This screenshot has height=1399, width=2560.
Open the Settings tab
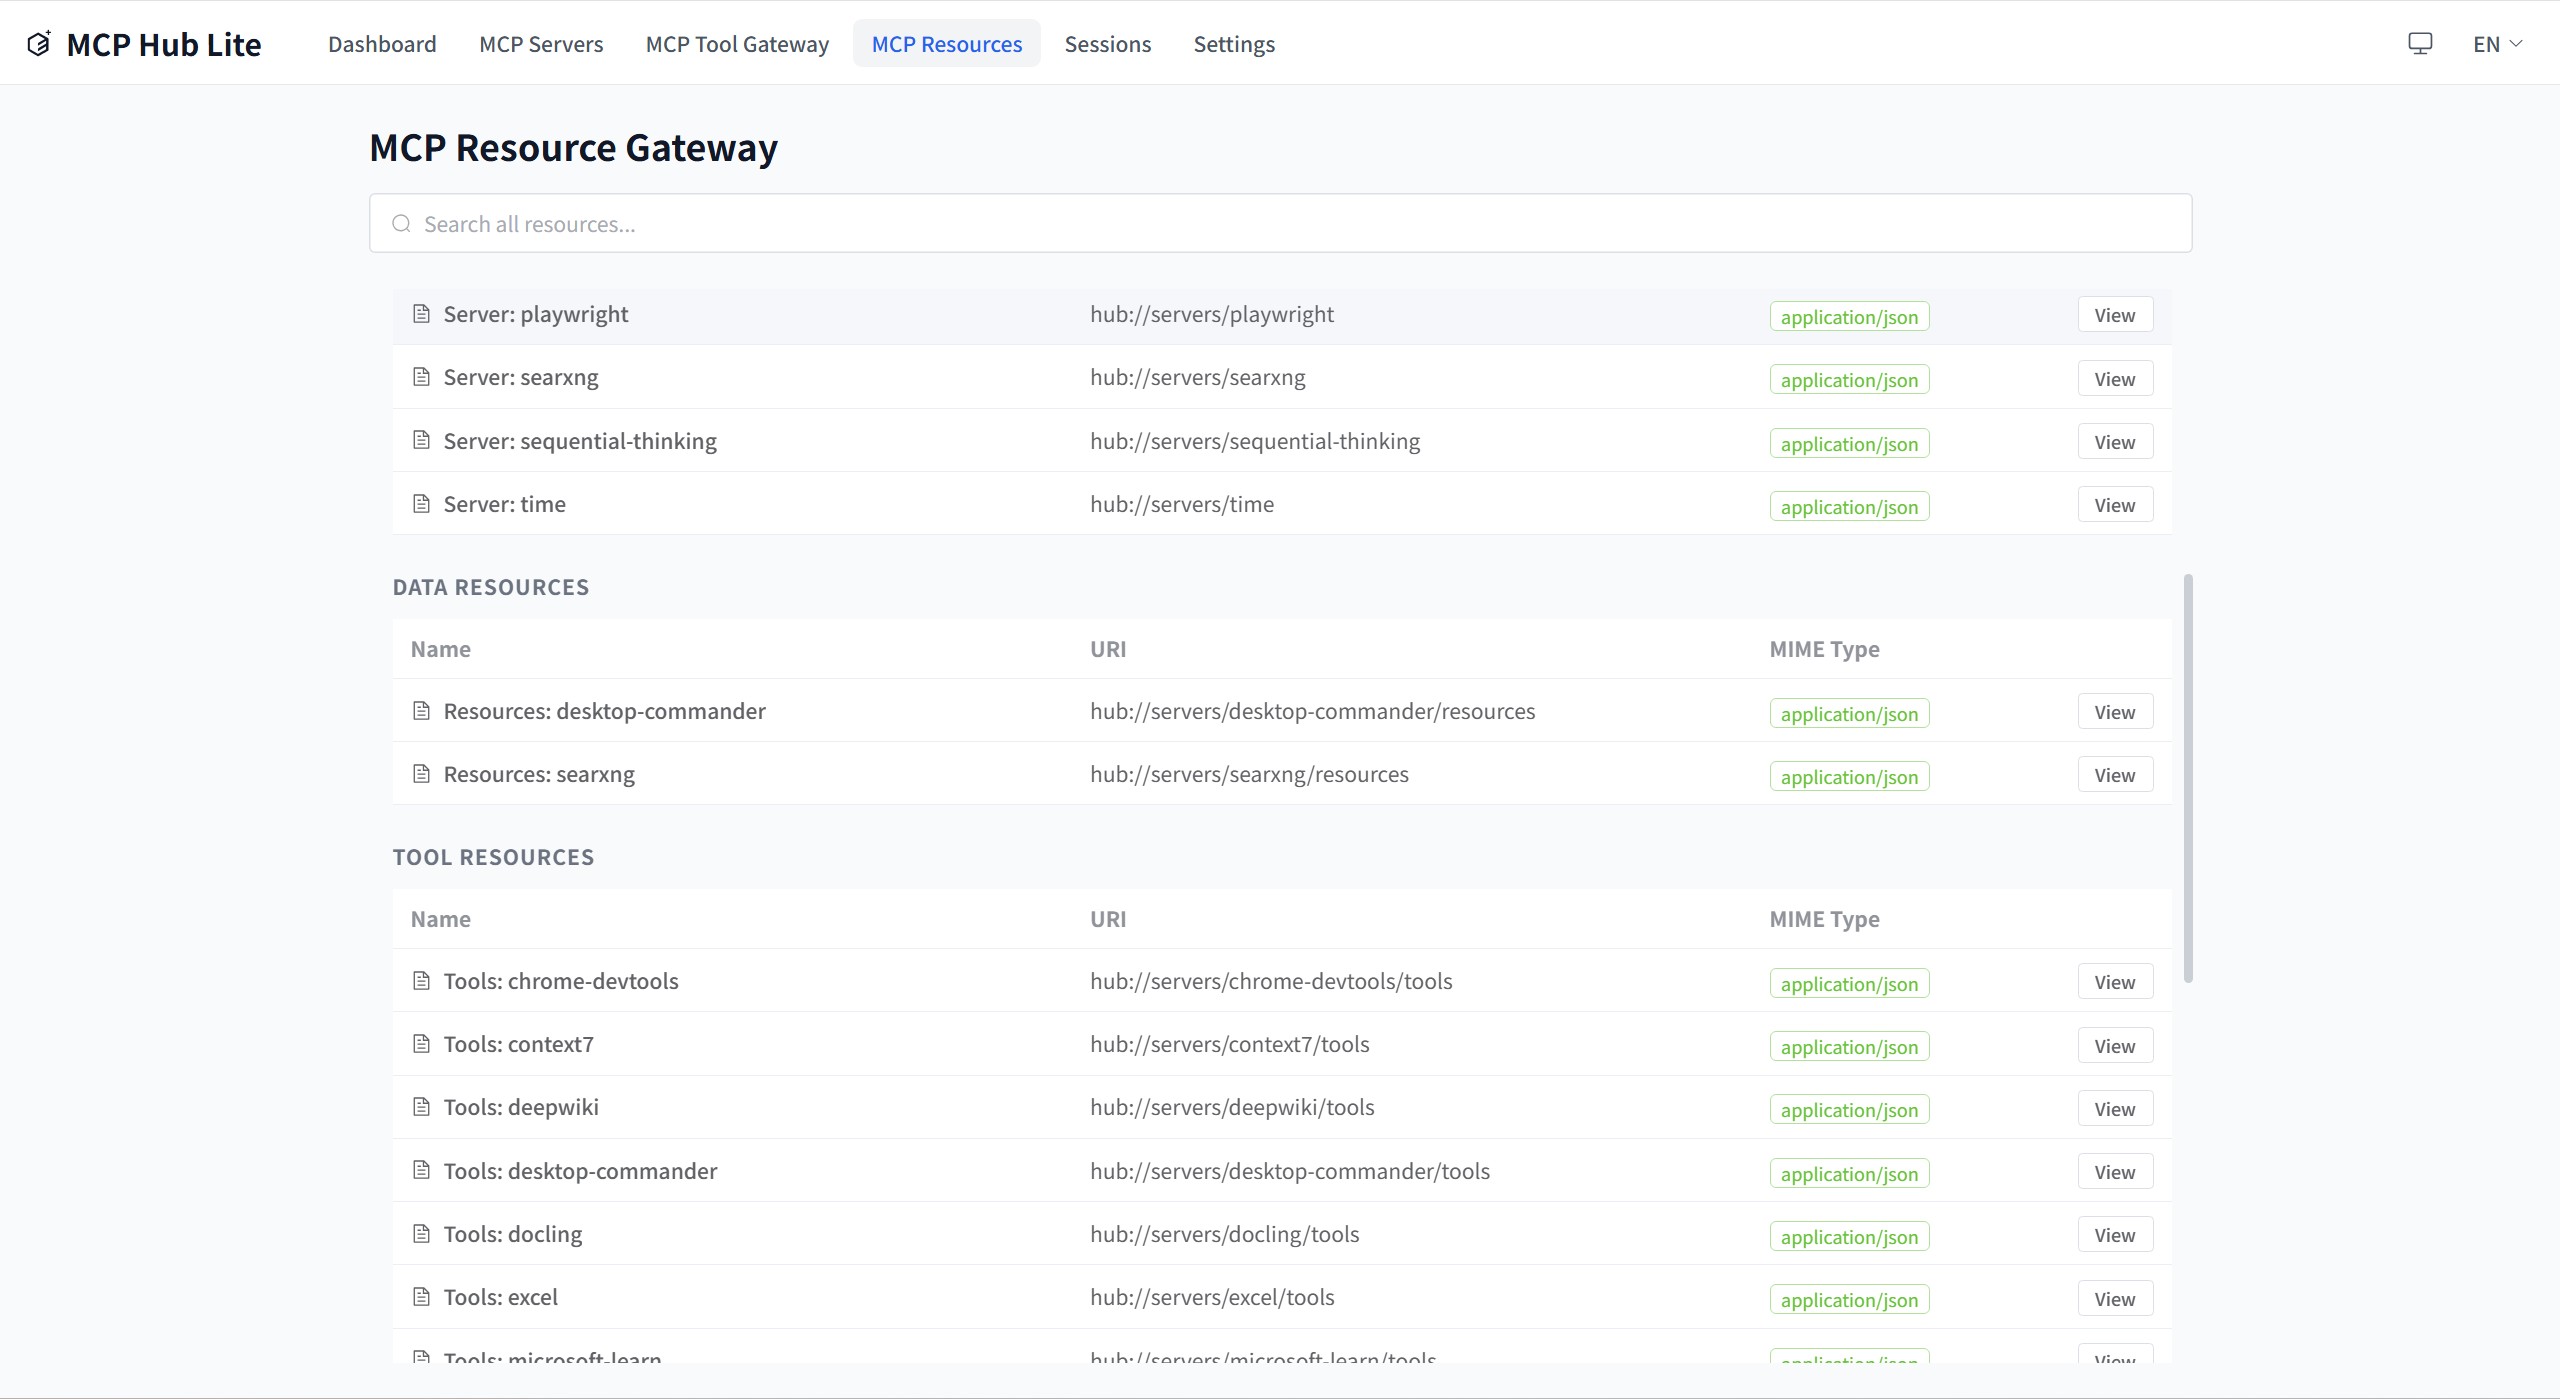coord(1233,44)
